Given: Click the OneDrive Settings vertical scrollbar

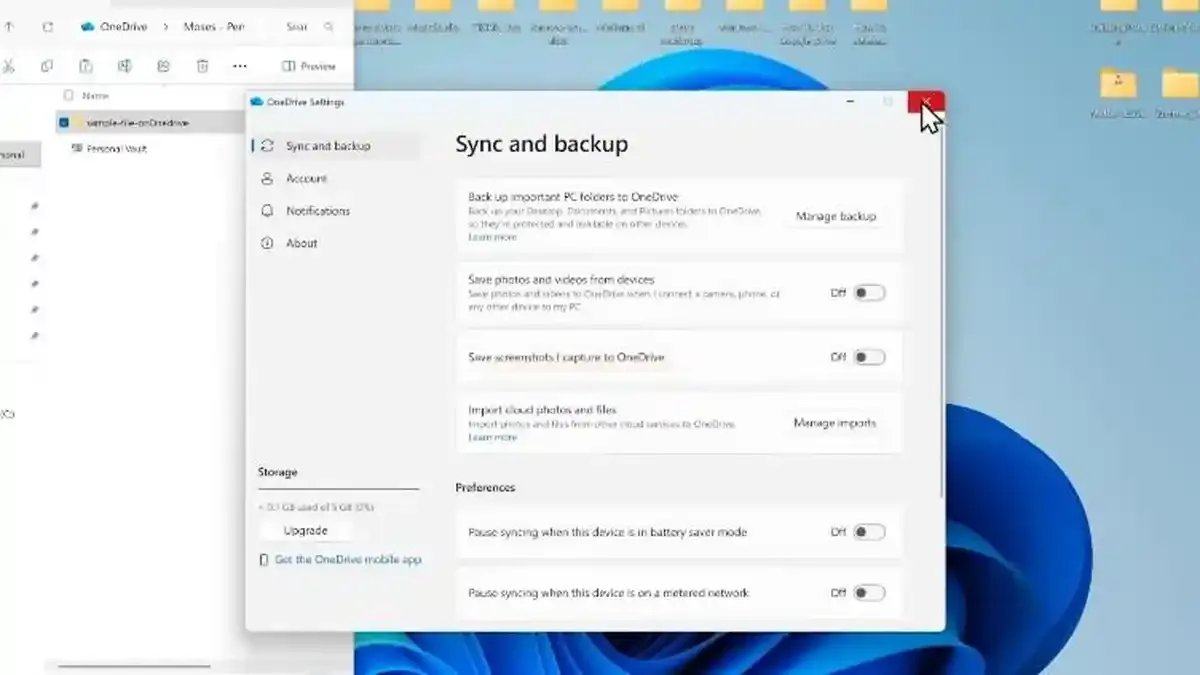Looking at the screenshot, I should coord(940,315).
